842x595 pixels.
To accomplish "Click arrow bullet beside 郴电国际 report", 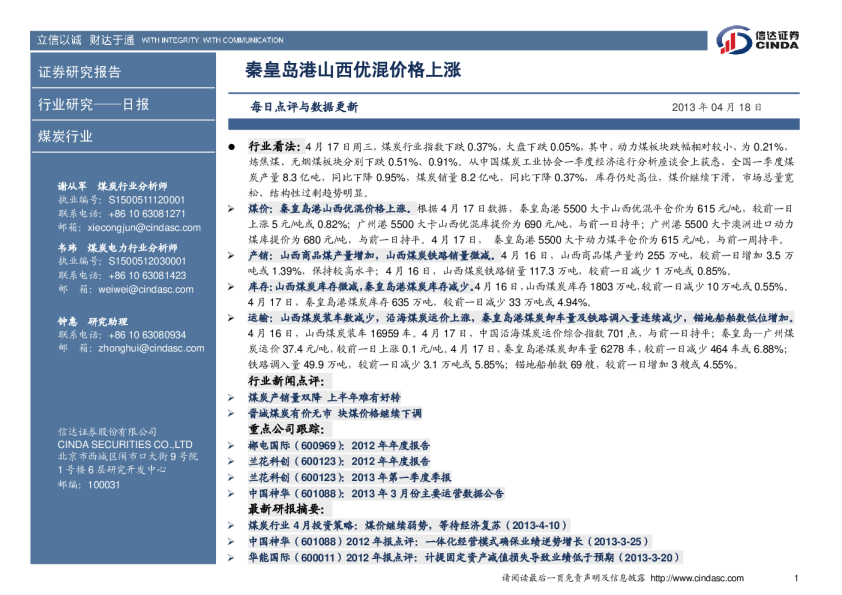I will [233, 447].
